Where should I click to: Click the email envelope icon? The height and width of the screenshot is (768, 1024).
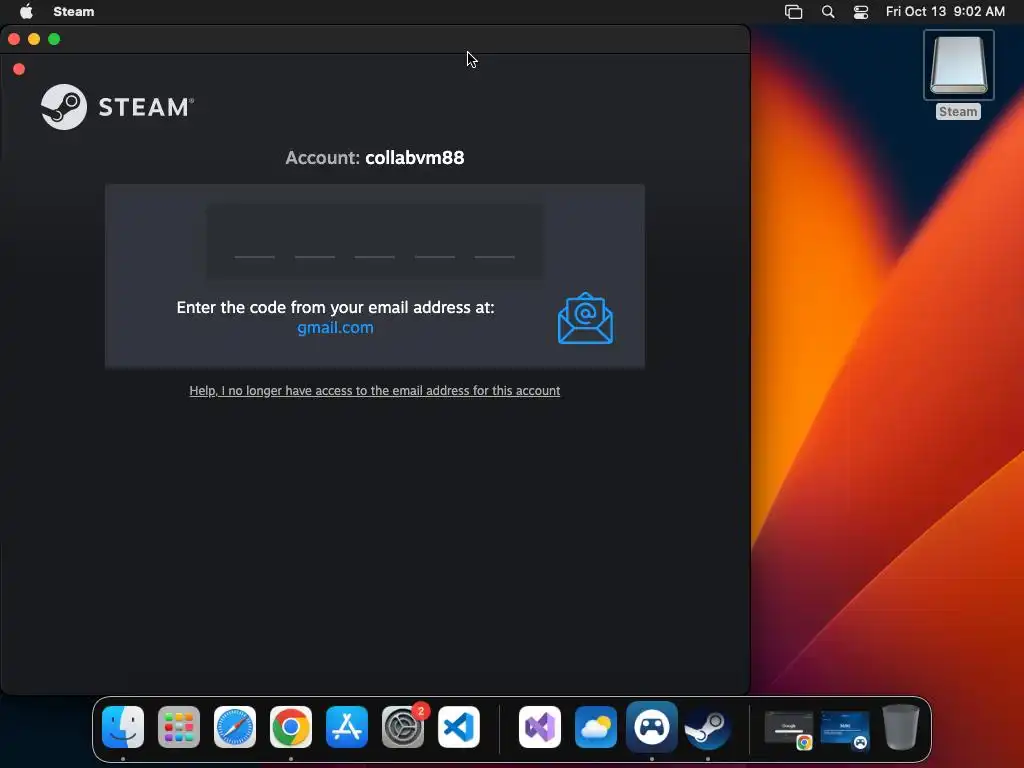click(585, 319)
